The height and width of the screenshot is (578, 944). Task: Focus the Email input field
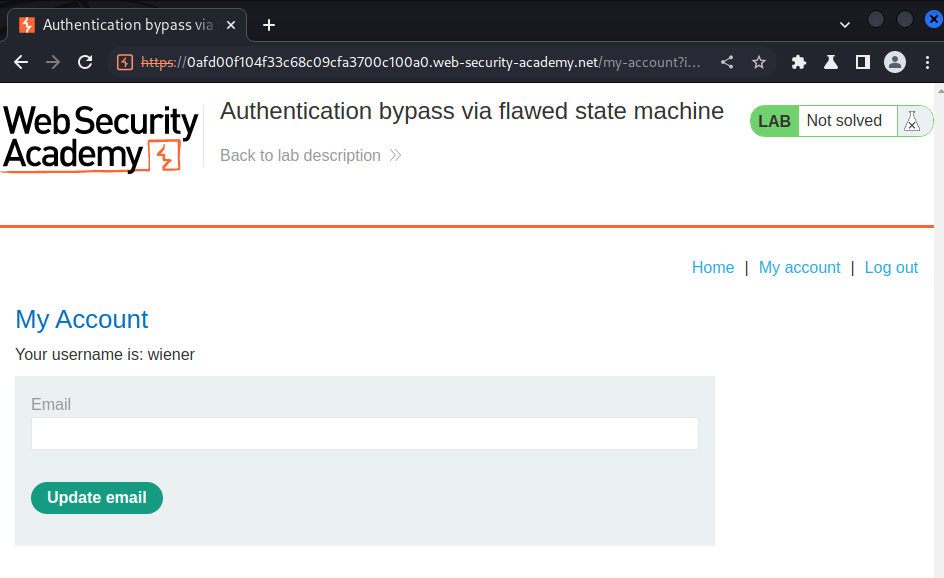365,434
